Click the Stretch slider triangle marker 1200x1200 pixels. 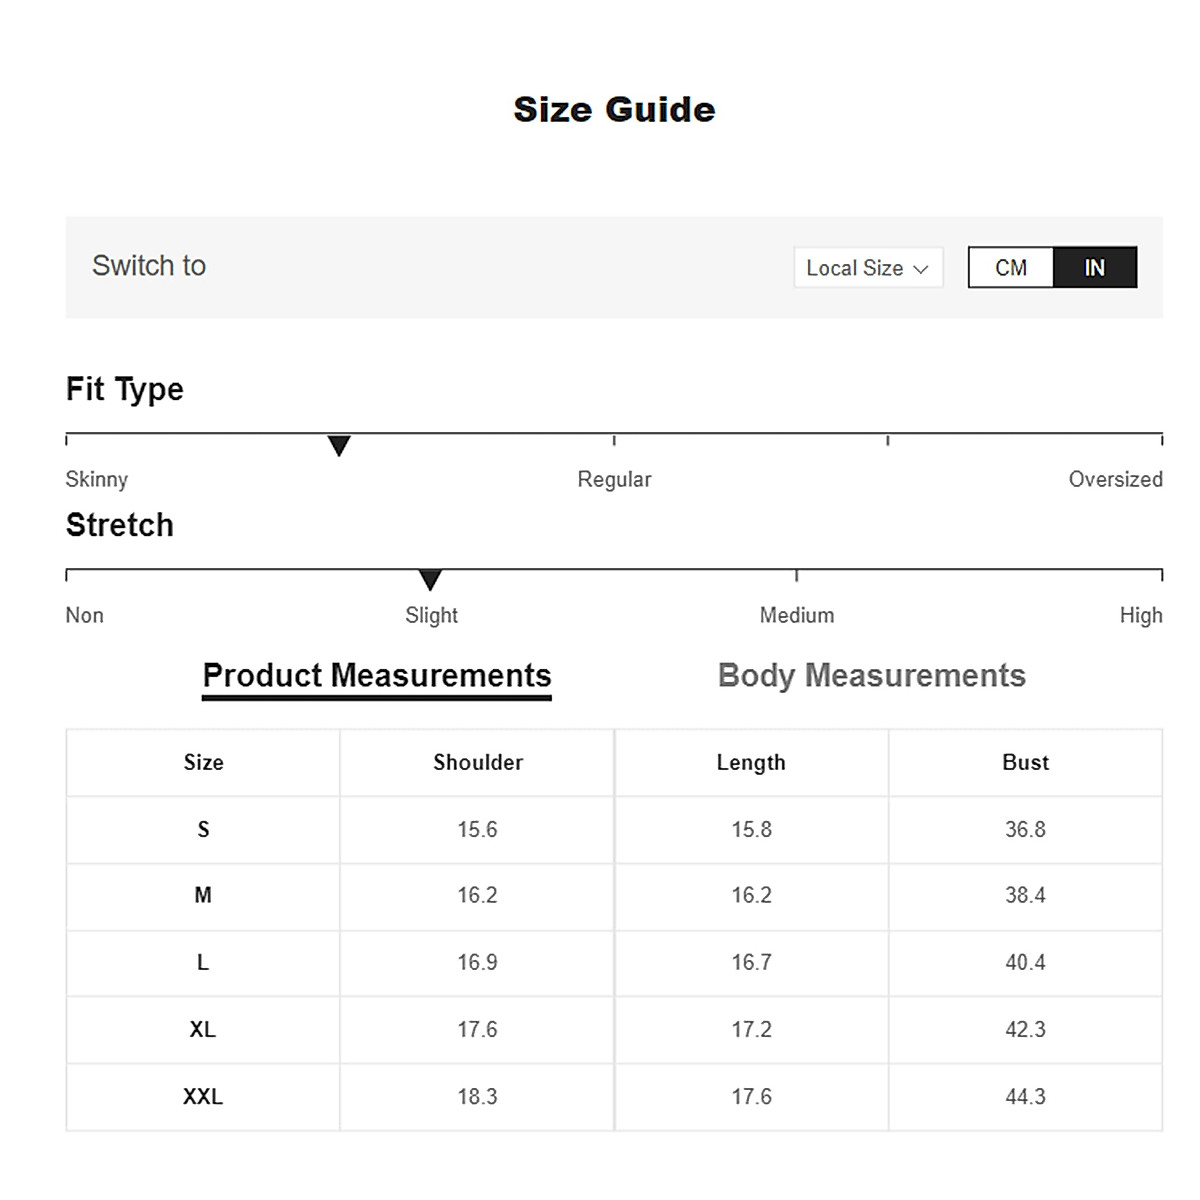coord(430,580)
